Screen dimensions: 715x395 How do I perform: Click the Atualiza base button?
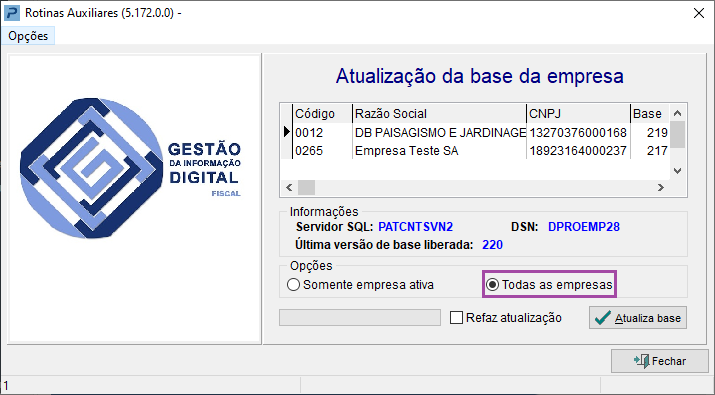[637, 318]
